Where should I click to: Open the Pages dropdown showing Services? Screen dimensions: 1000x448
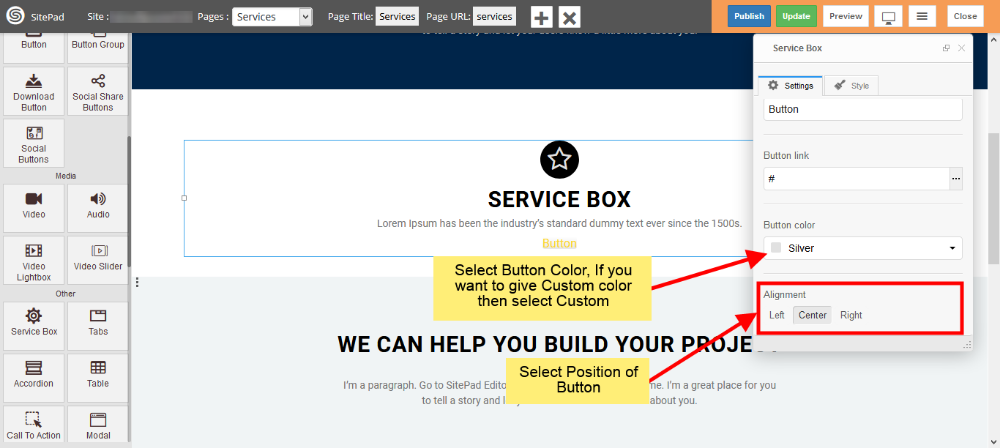pyautogui.click(x=272, y=17)
